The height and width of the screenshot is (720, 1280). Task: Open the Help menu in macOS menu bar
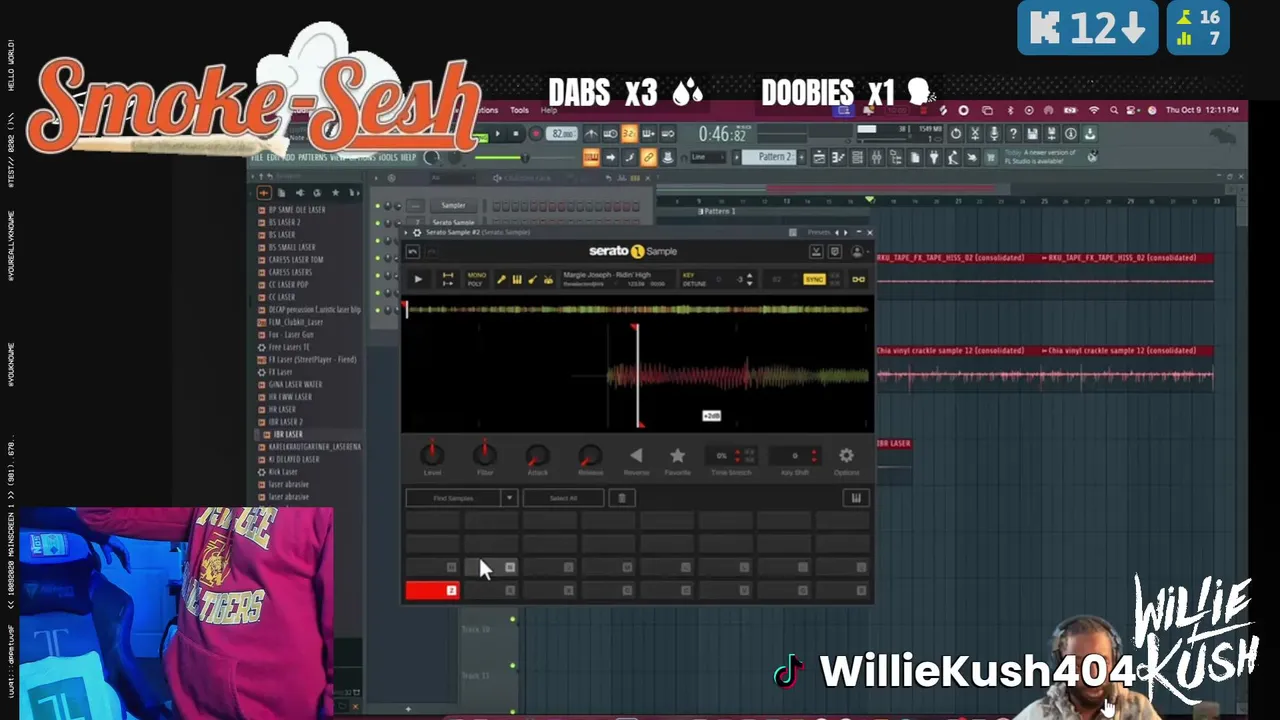(549, 110)
